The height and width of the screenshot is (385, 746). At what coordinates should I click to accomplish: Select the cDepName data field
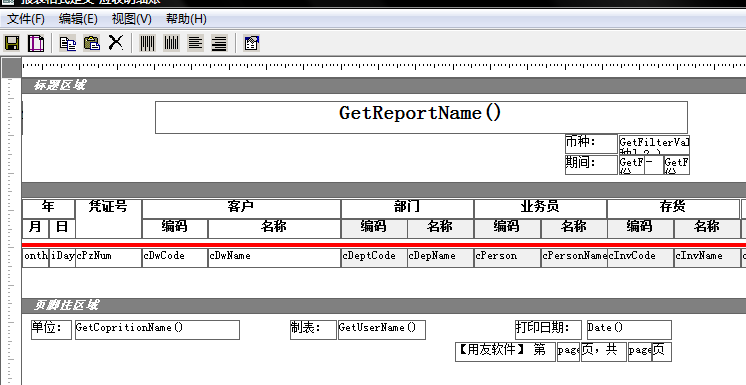click(440, 257)
